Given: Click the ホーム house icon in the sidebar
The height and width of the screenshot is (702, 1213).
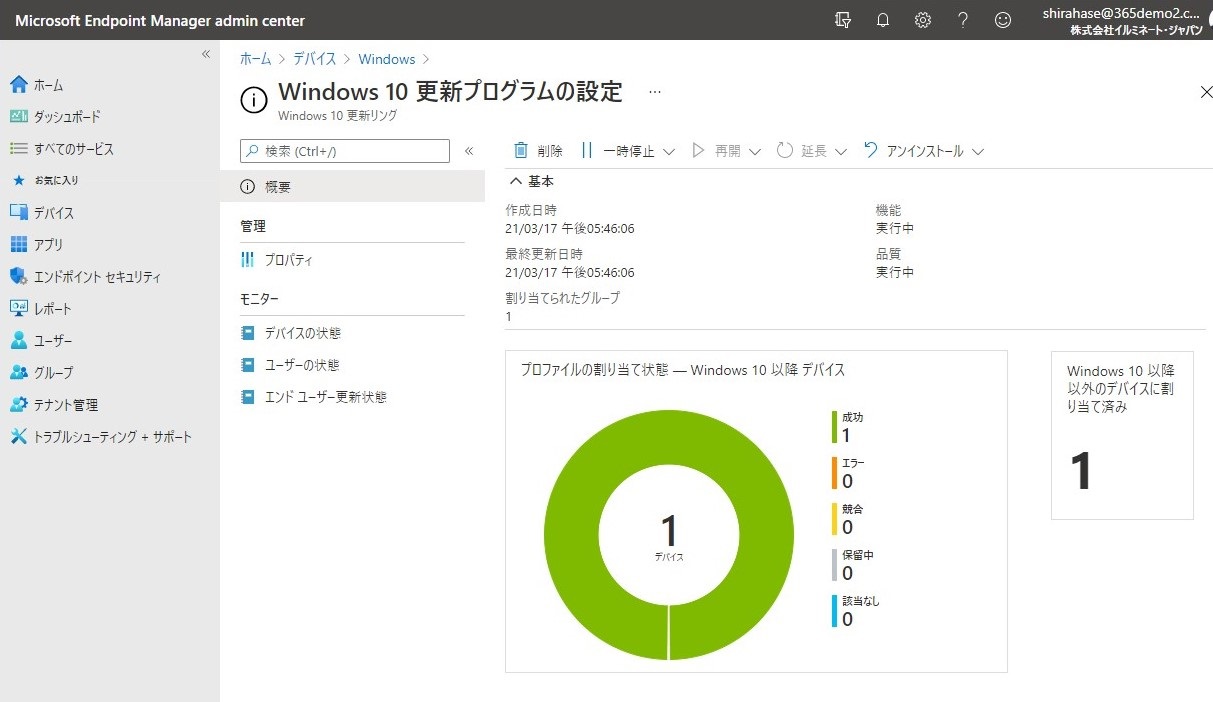Looking at the screenshot, I should [x=18, y=85].
